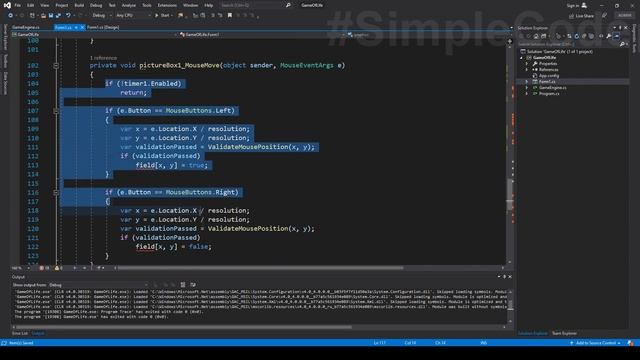Expand the Properties node
Viewport: 640px width, 360px height.
point(527,64)
